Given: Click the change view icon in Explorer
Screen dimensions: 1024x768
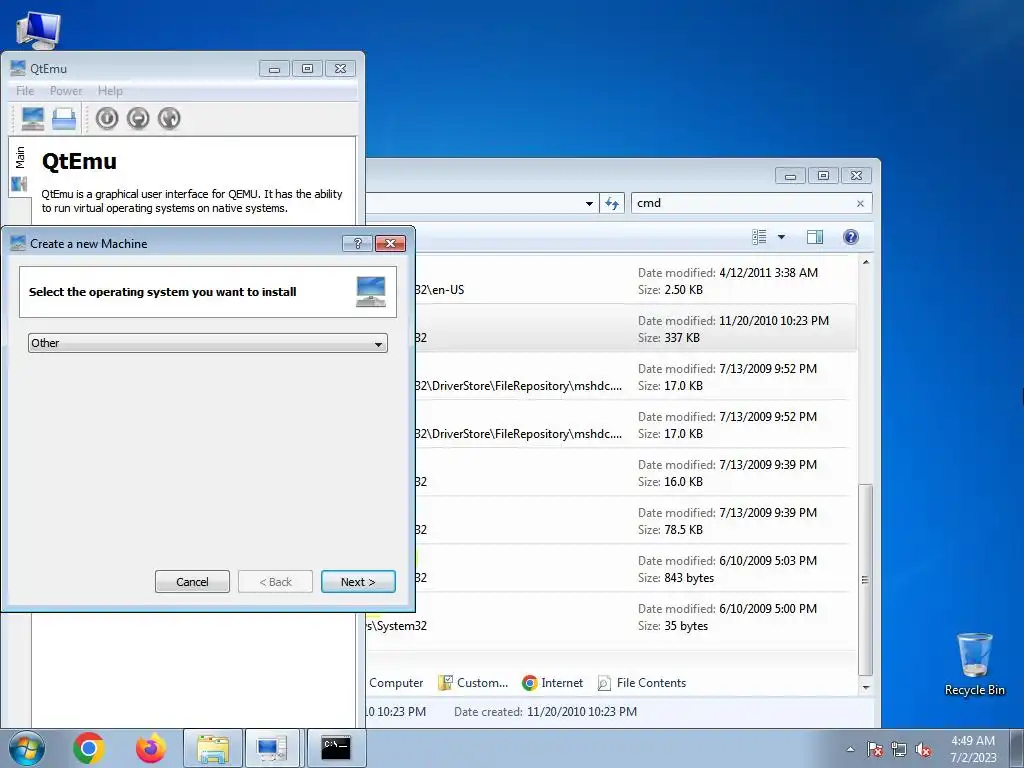Looking at the screenshot, I should [759, 237].
